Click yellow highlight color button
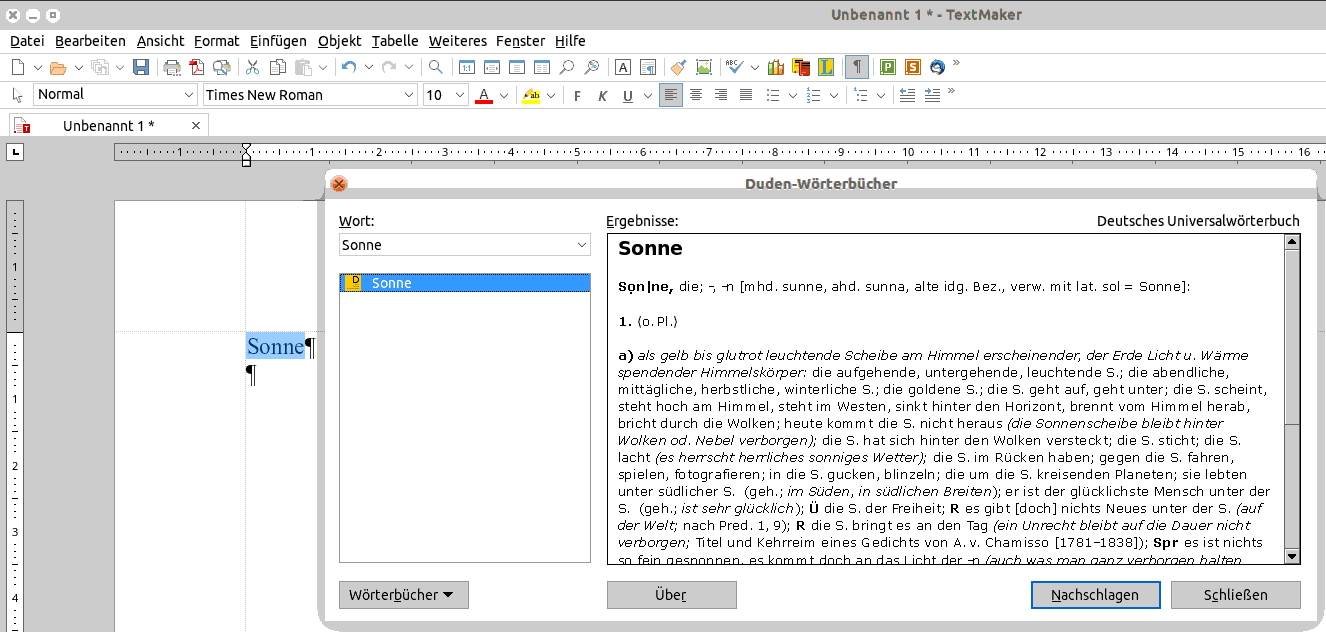Image resolution: width=1326 pixels, height=632 pixels. pyautogui.click(x=532, y=96)
